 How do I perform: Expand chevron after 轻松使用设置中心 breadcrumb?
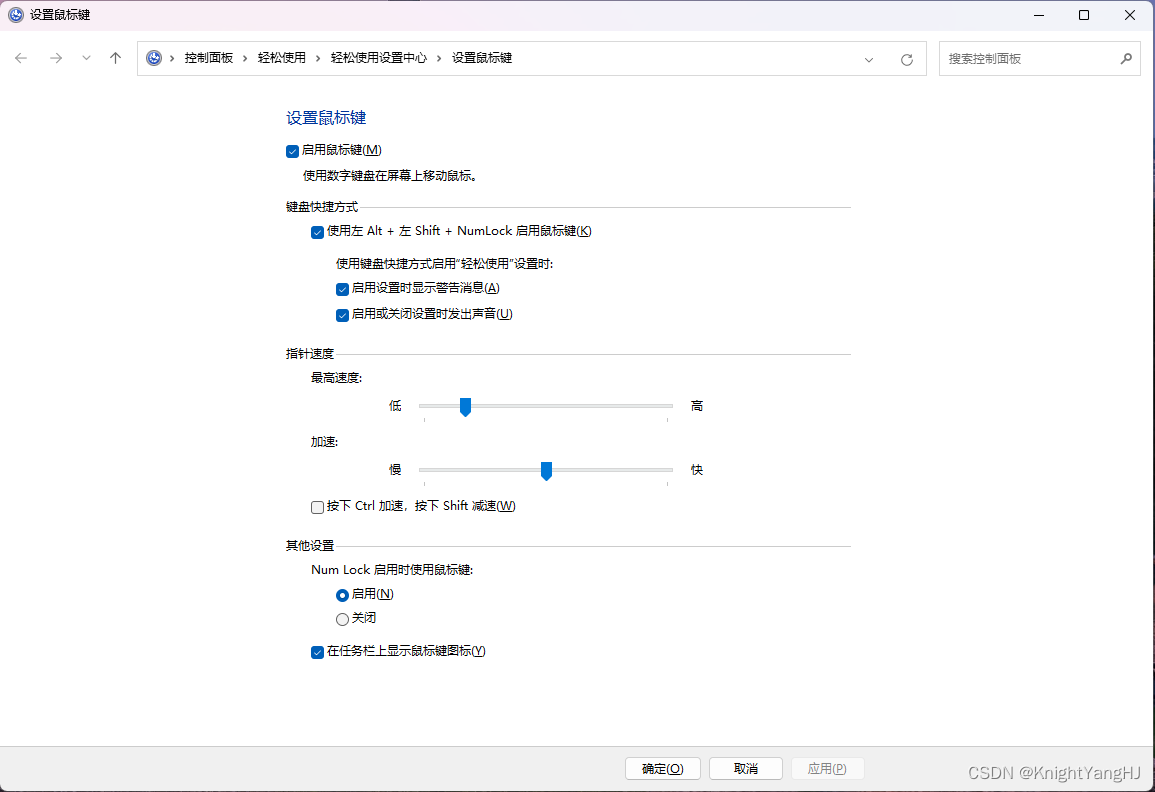pos(439,58)
